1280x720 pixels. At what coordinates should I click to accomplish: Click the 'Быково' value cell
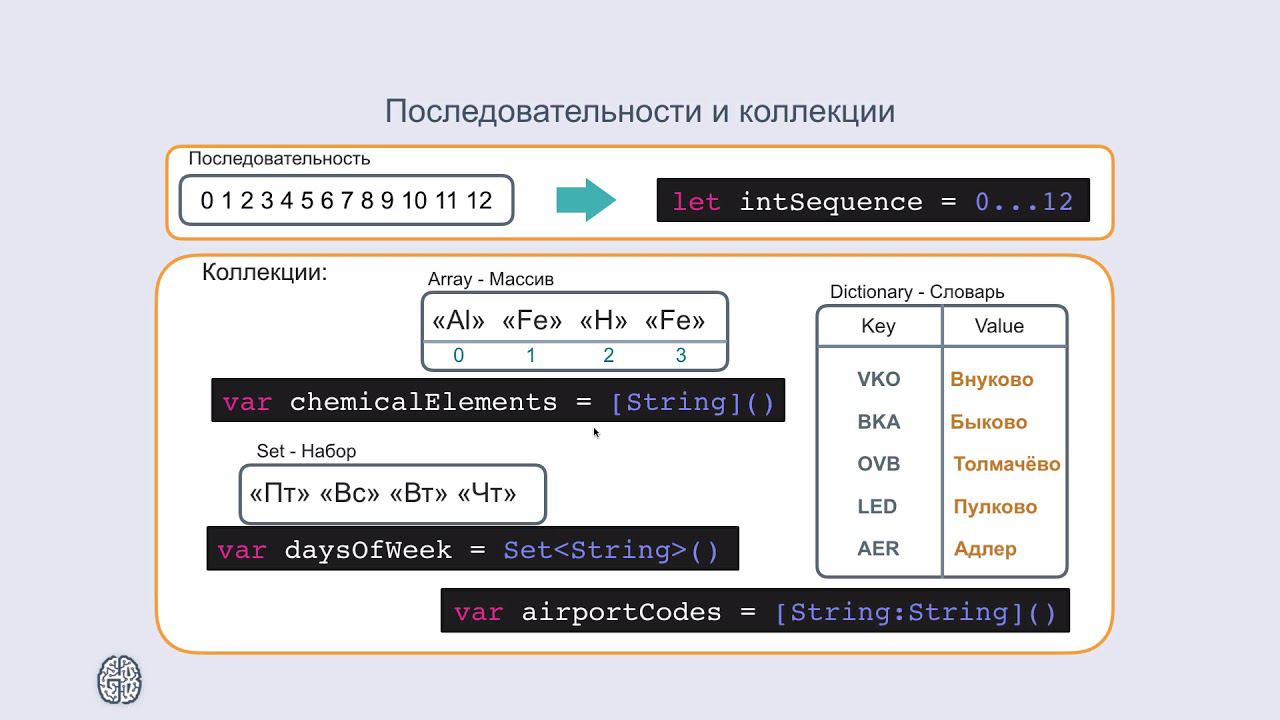point(989,422)
